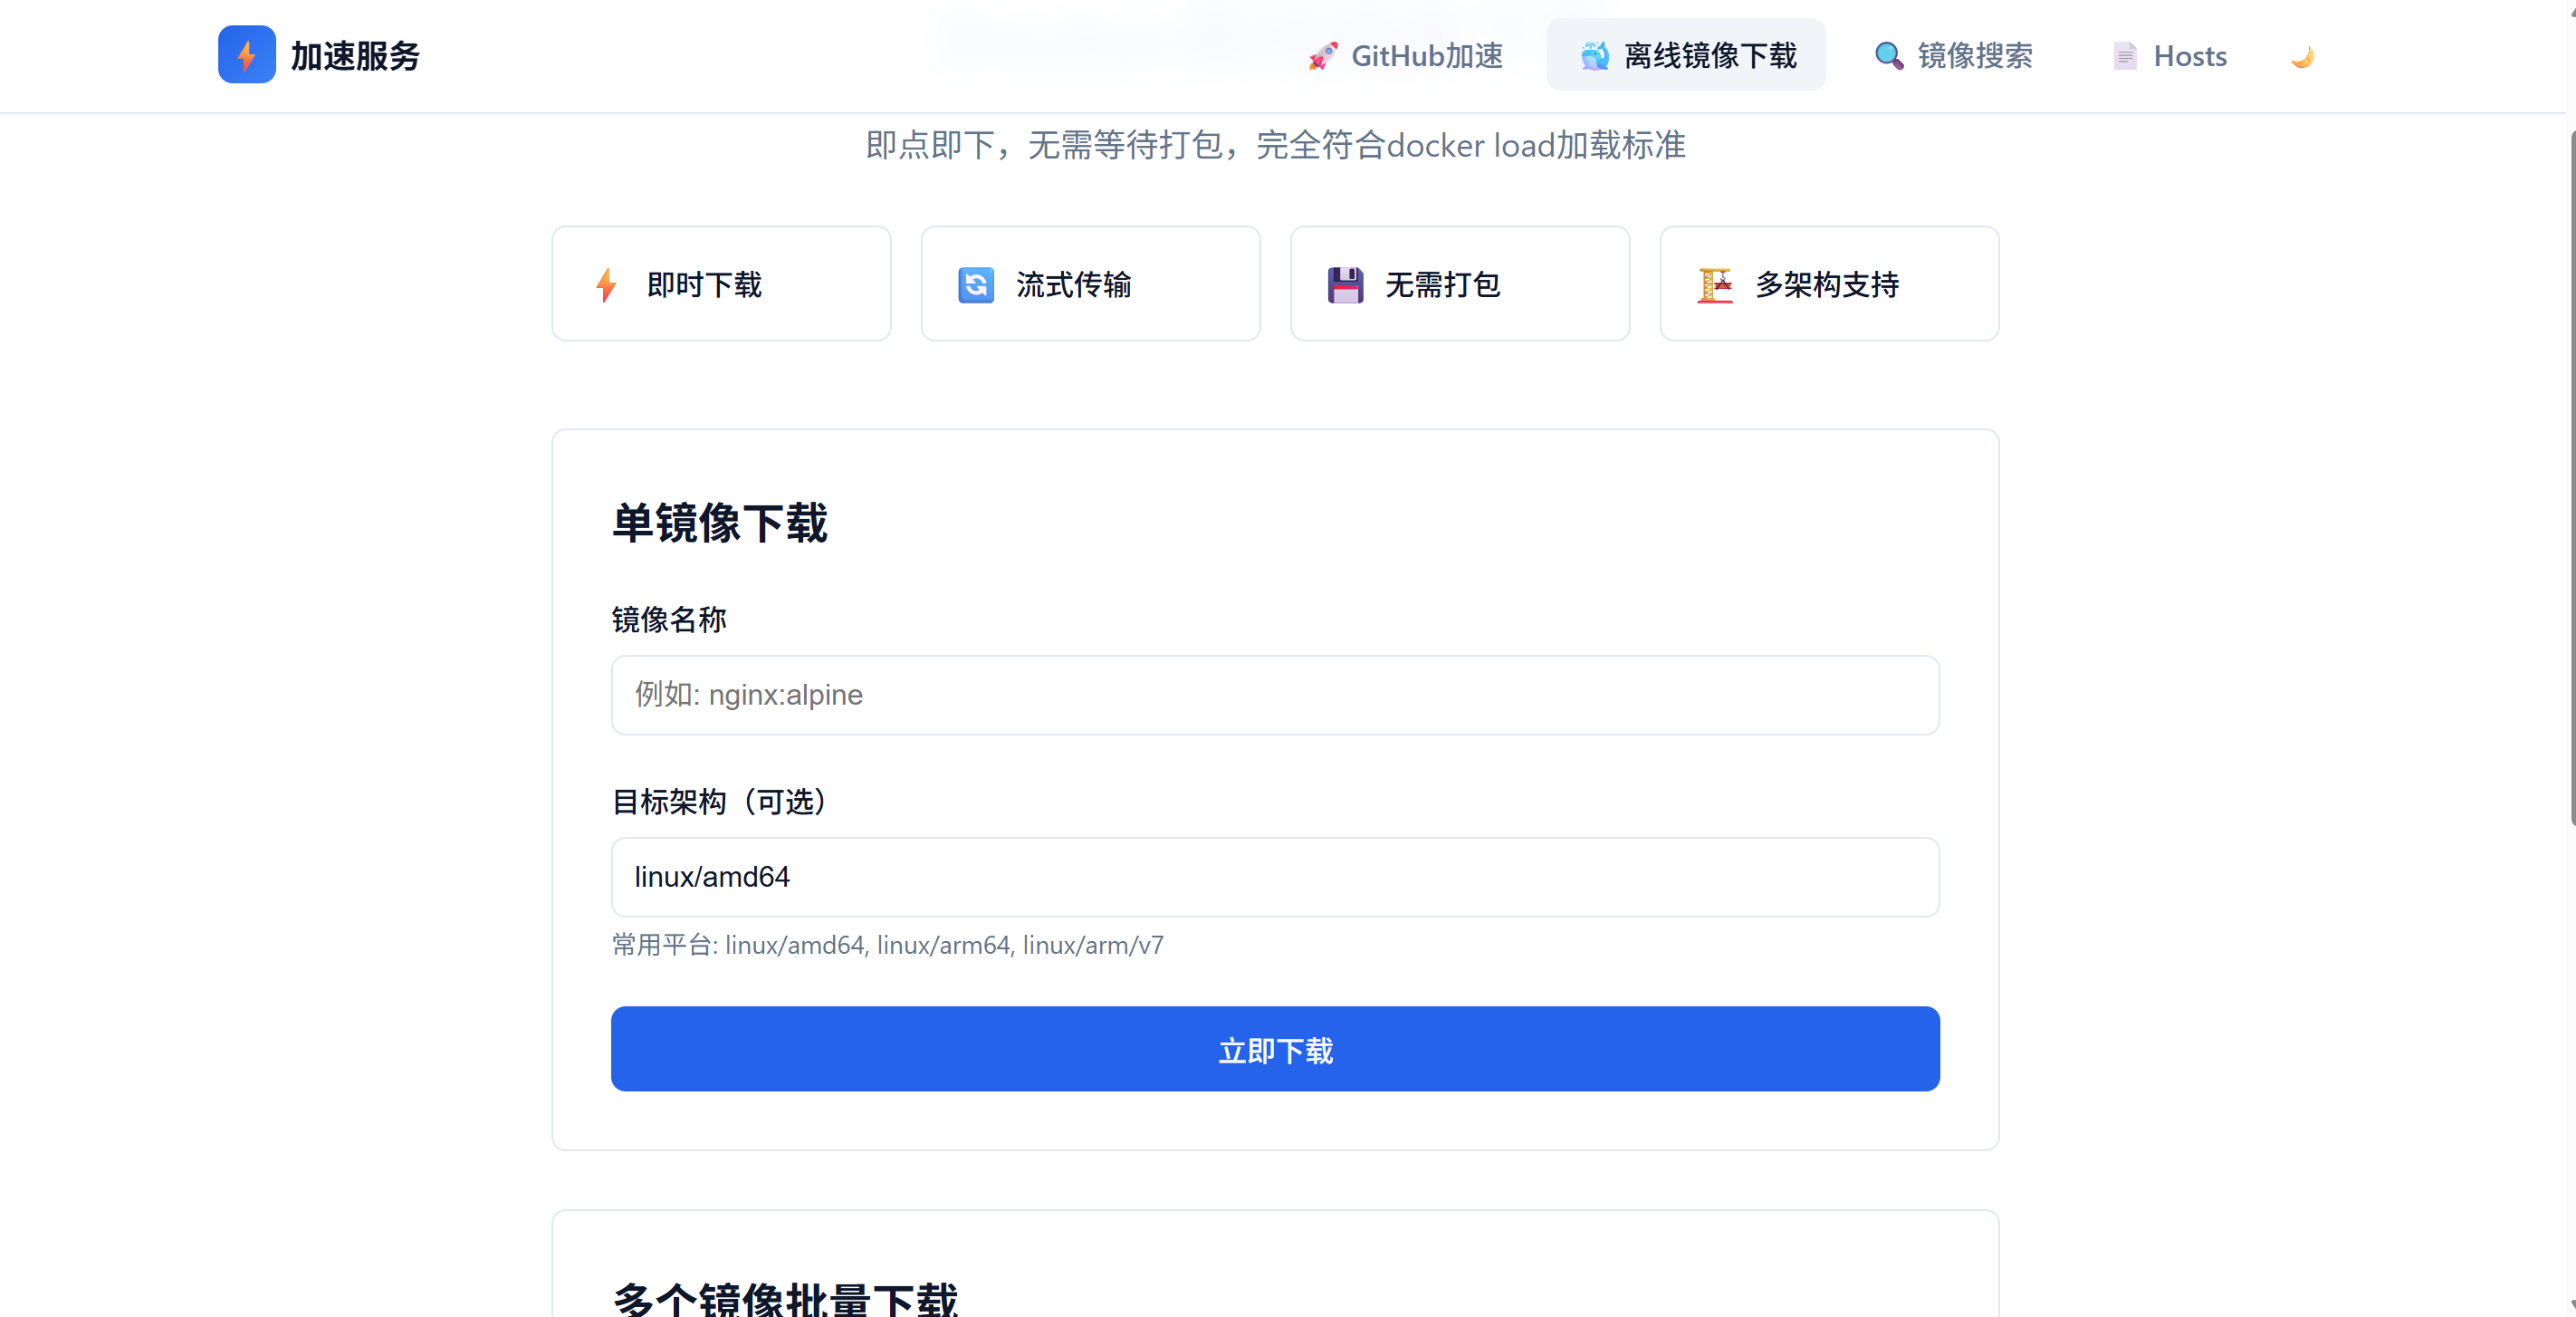This screenshot has height=1317, width=2576.
Task: Toggle dark mode with moon icon
Action: click(2302, 56)
